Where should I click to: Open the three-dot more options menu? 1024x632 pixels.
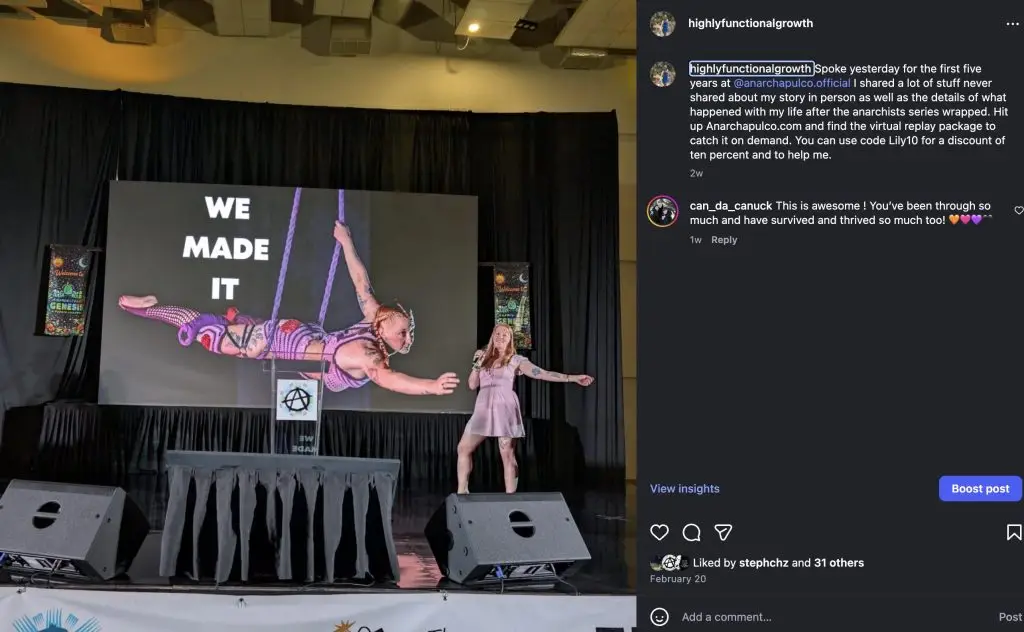point(1012,24)
